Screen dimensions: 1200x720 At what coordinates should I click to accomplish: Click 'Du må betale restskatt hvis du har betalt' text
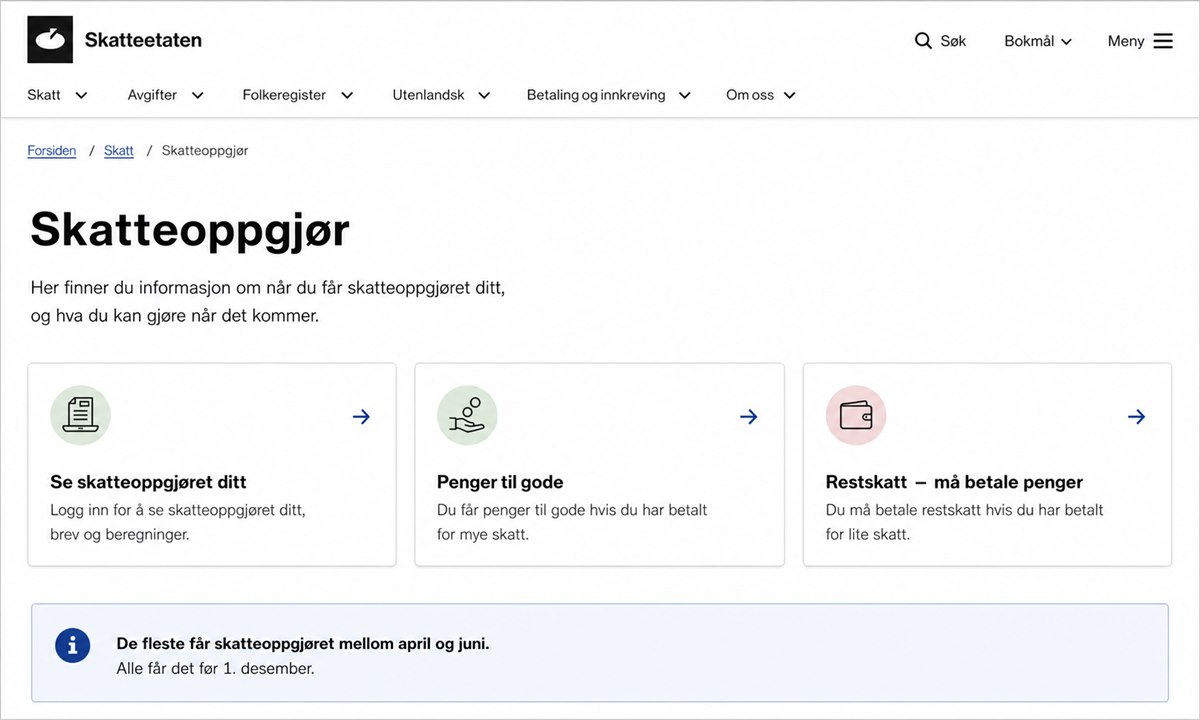(x=965, y=510)
